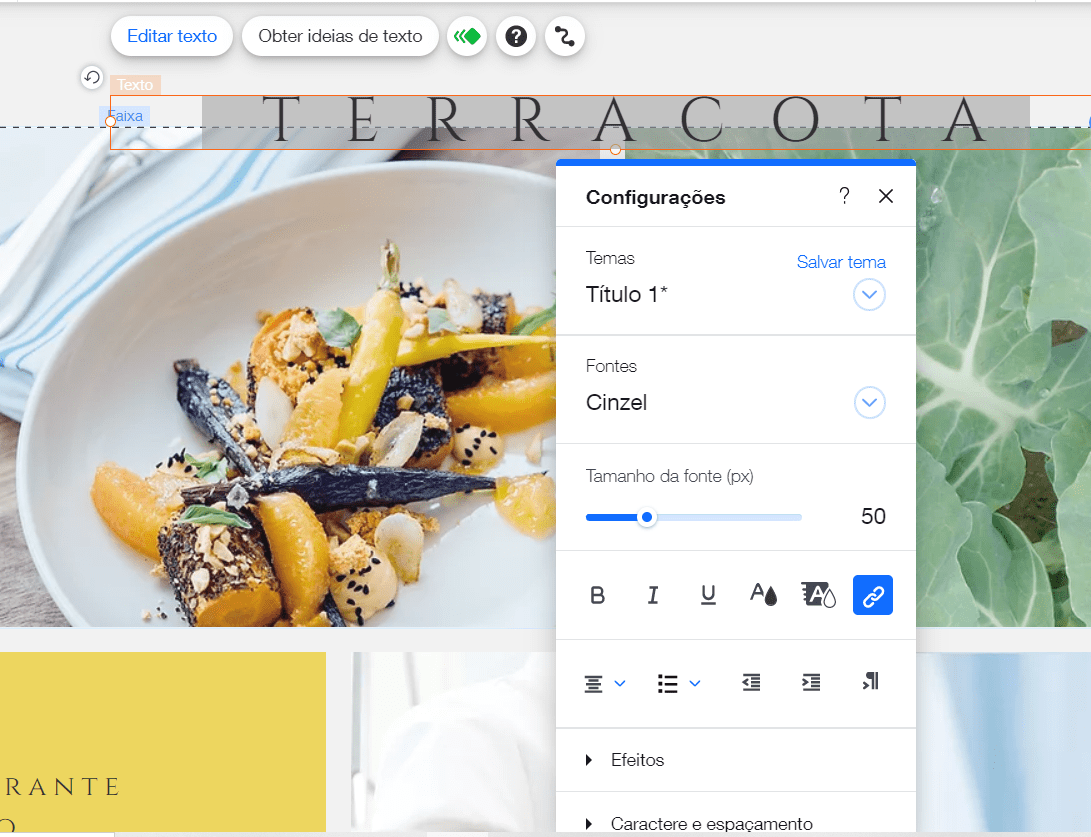Open the text highlight color icon
This screenshot has height=837, width=1091.
(818, 595)
